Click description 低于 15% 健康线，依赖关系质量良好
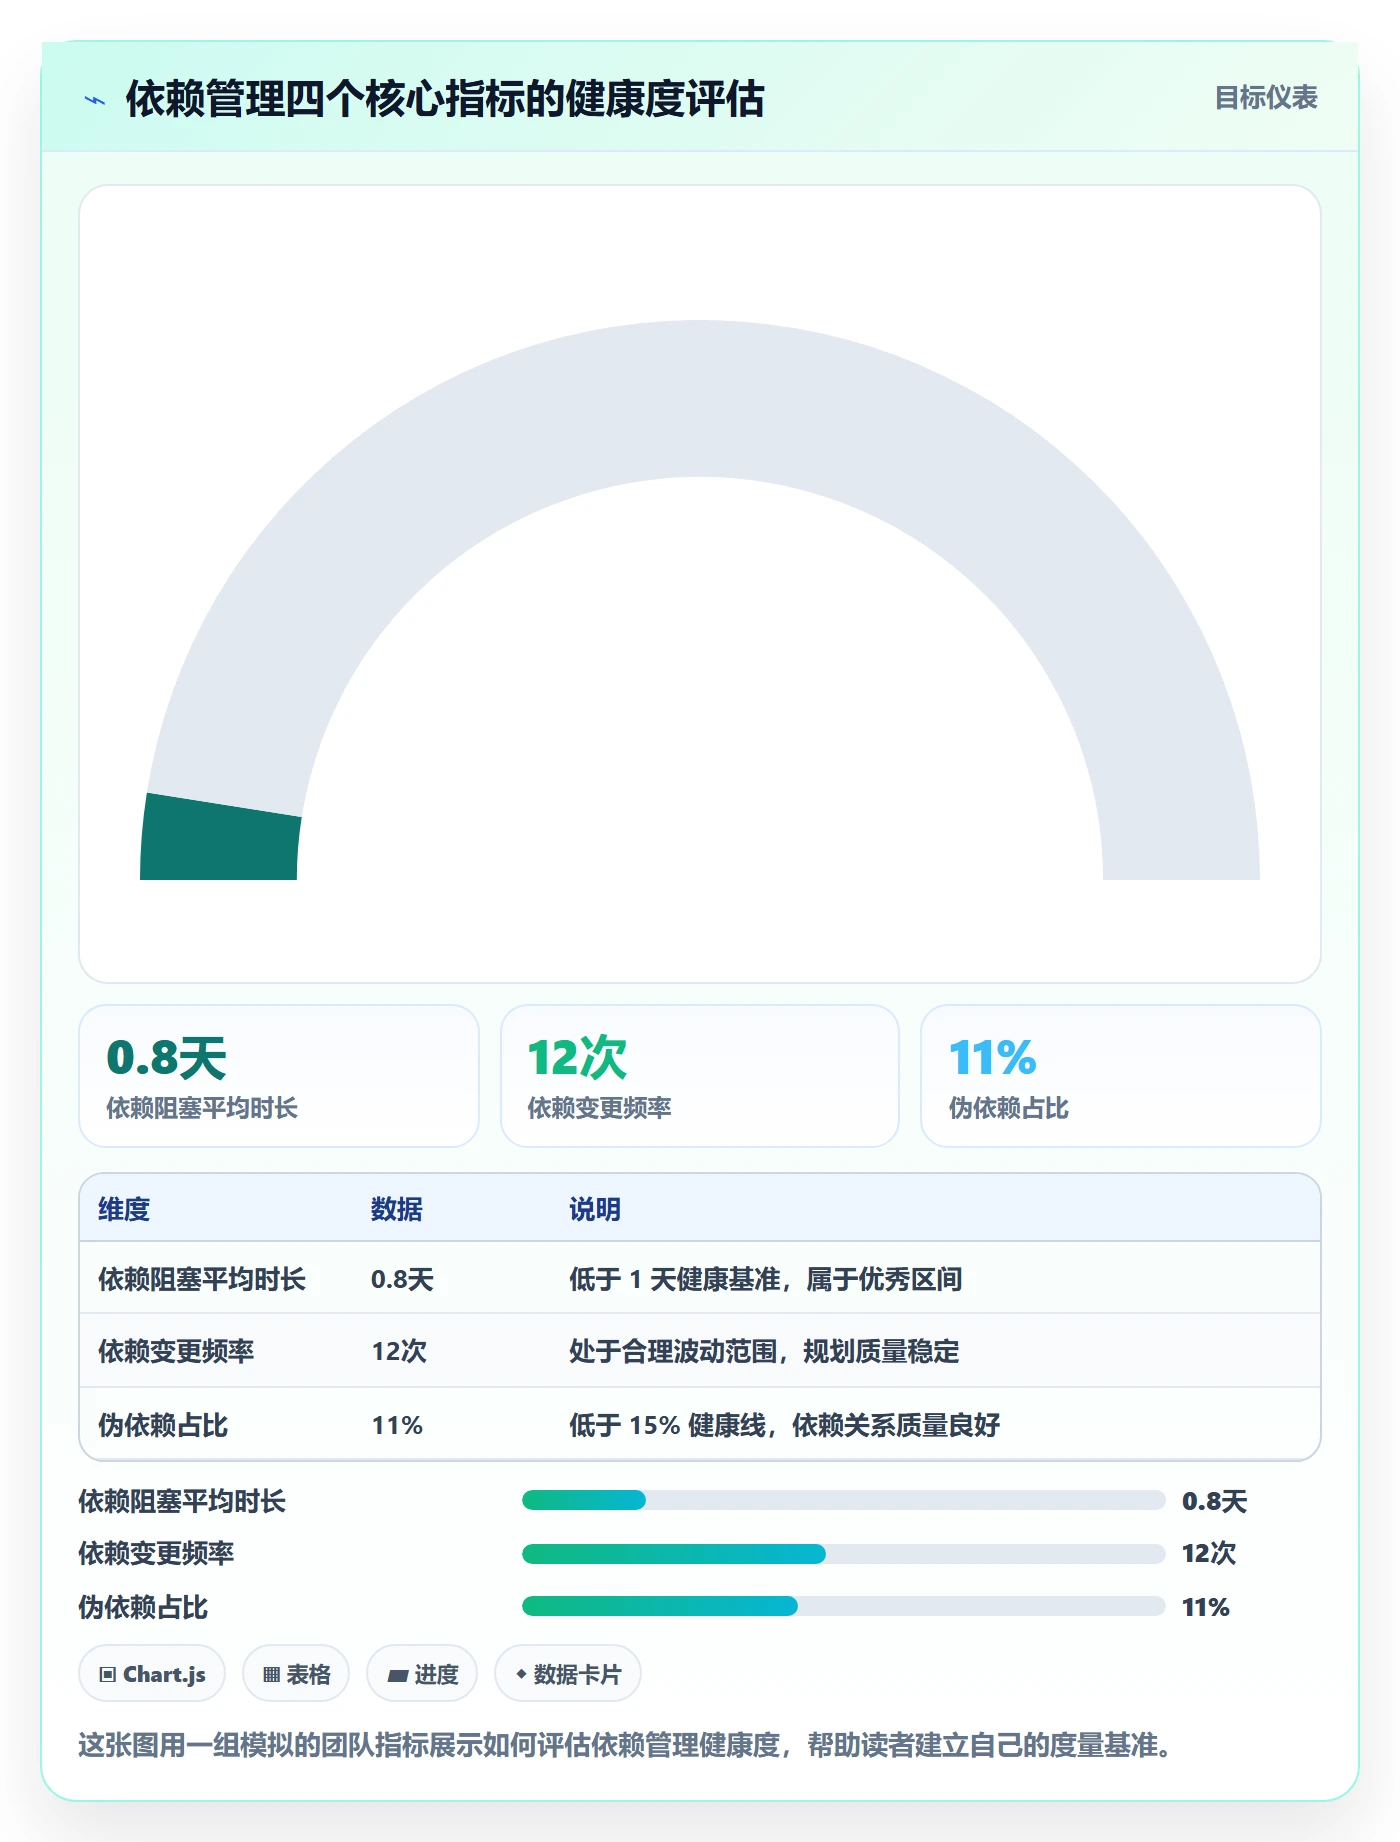Screen dimensions: 1400x1842 (785, 1425)
